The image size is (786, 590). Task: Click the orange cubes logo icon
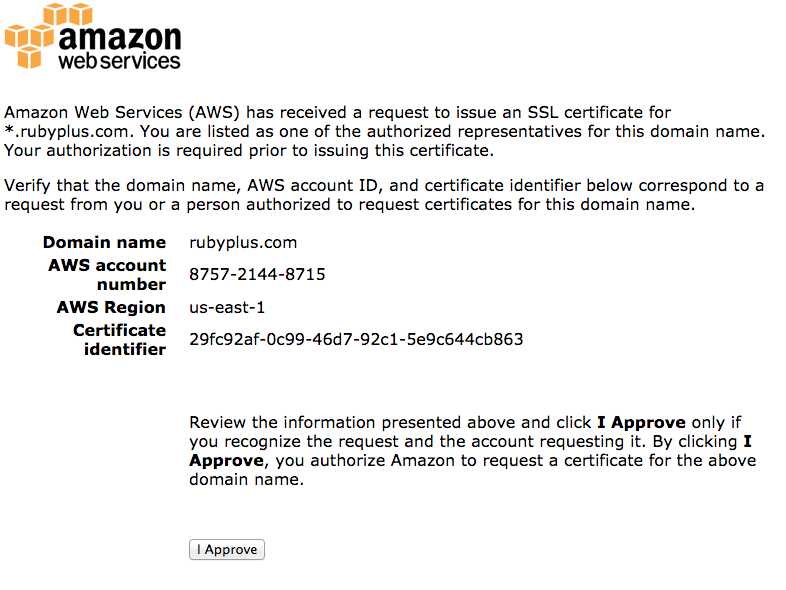click(x=30, y=35)
